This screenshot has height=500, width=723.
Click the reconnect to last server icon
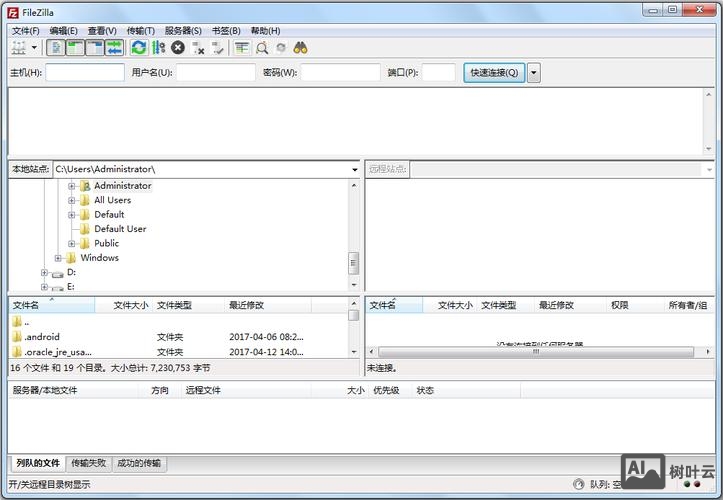pos(218,48)
